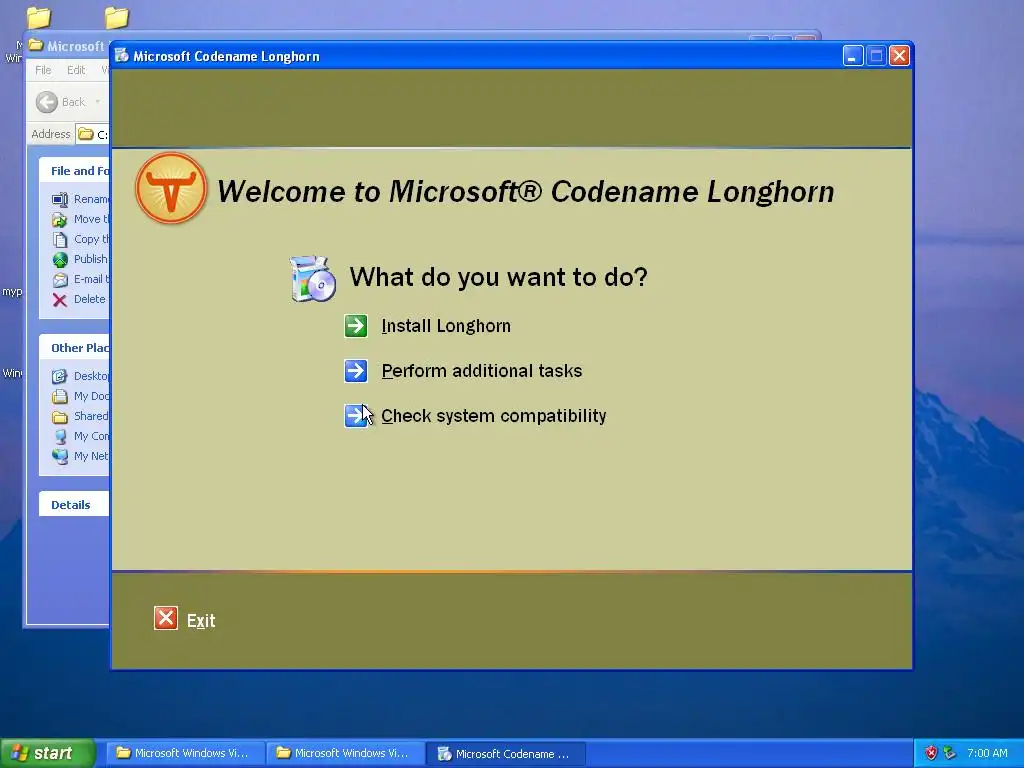
Task: Expand the Details panel header
Action: click(74, 505)
